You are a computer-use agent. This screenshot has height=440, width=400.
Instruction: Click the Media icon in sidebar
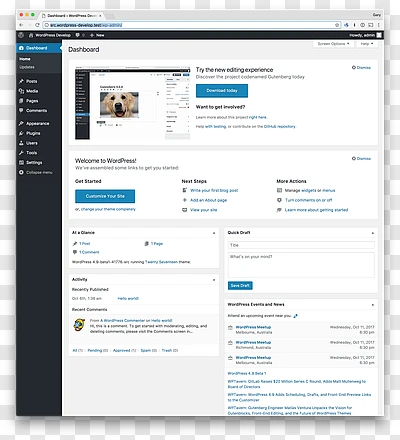(x=21, y=91)
